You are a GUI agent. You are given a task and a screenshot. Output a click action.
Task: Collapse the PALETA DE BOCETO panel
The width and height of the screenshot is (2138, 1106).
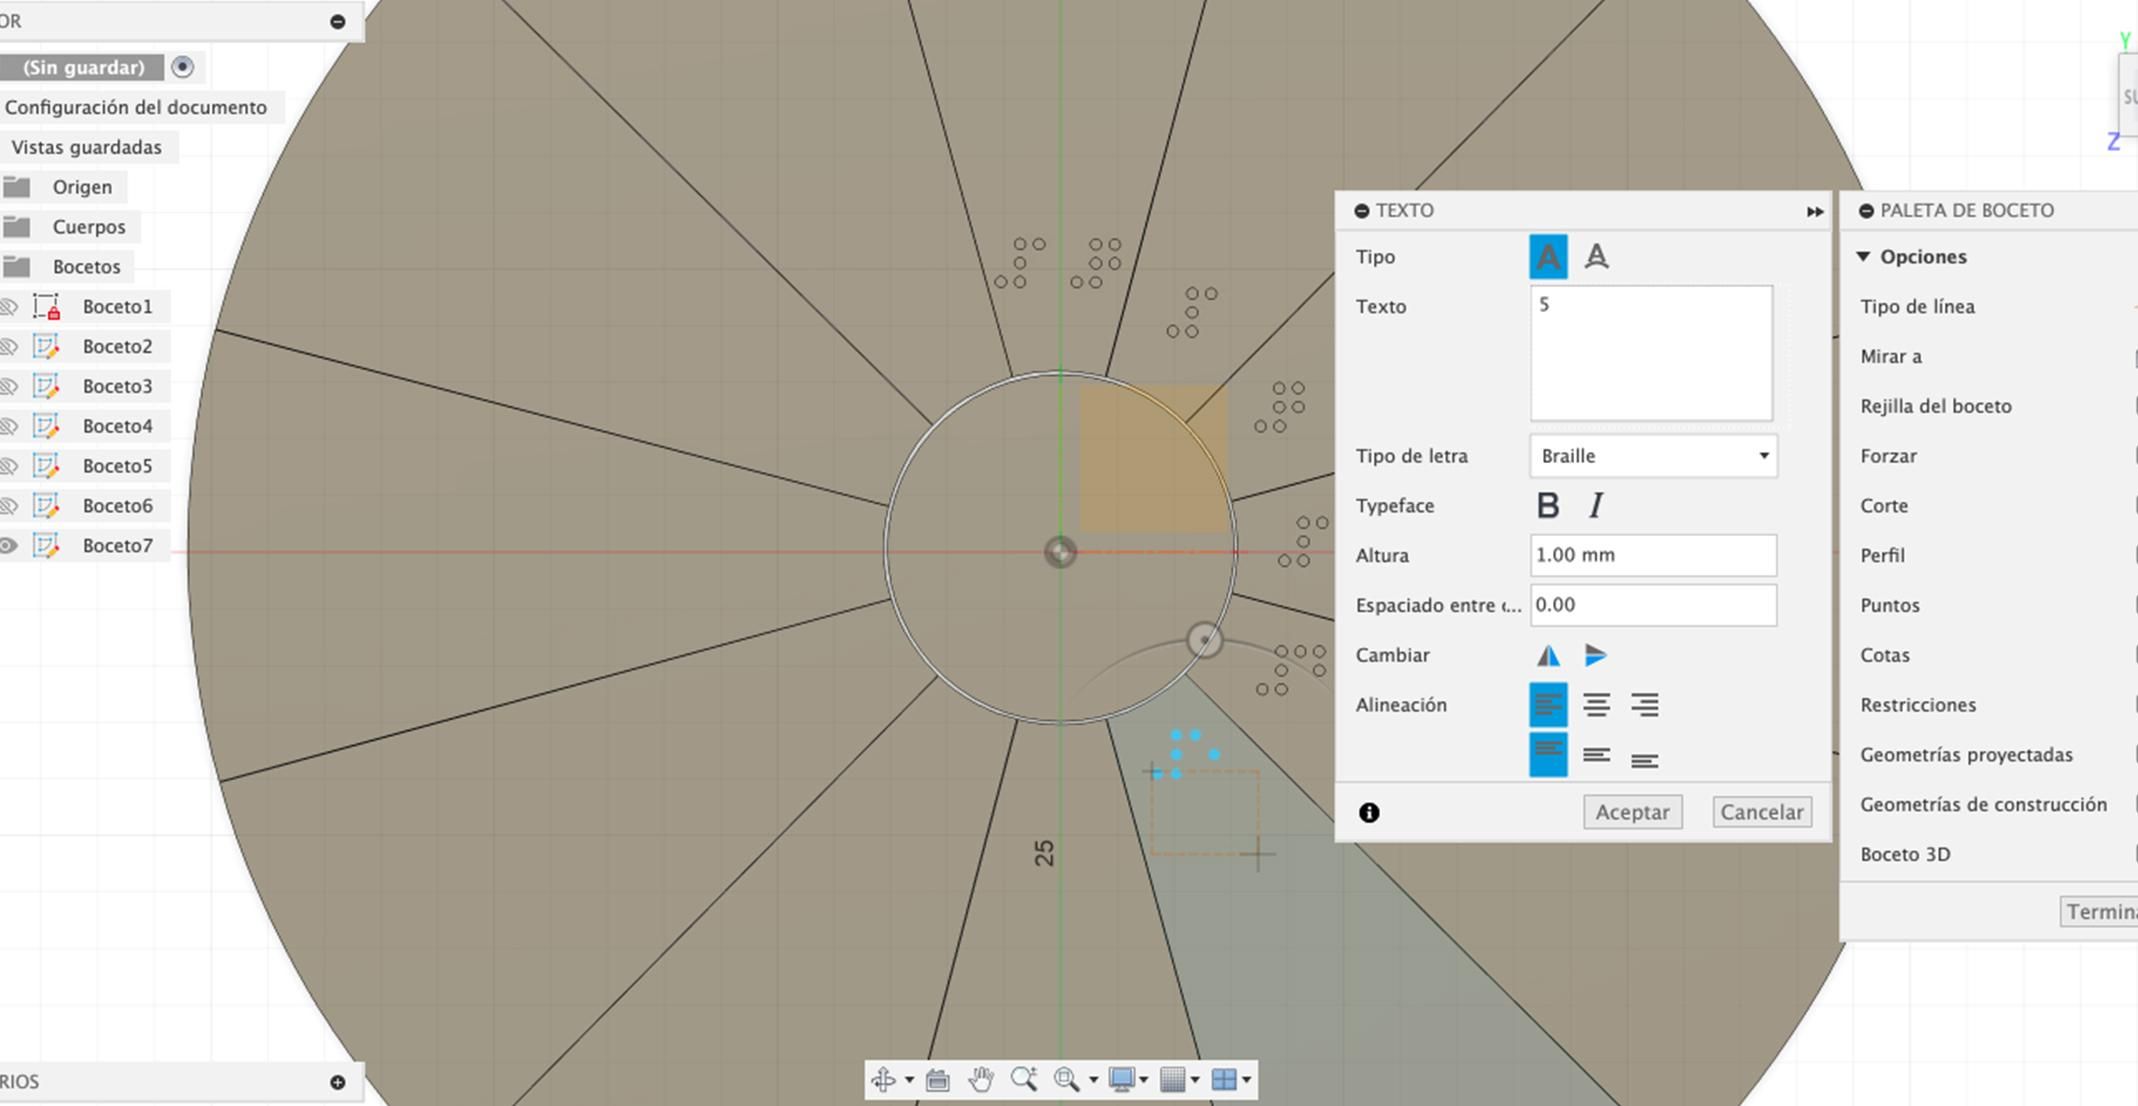[1866, 211]
